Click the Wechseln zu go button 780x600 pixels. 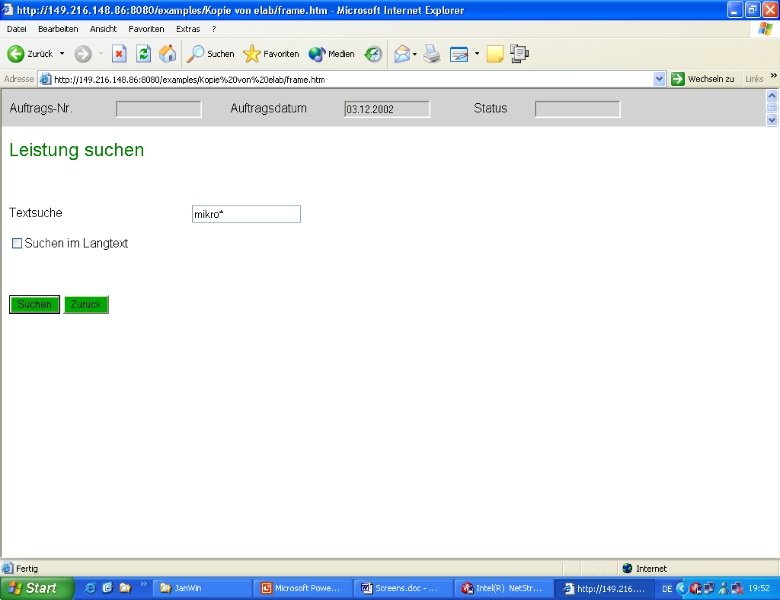pyautogui.click(x=703, y=79)
